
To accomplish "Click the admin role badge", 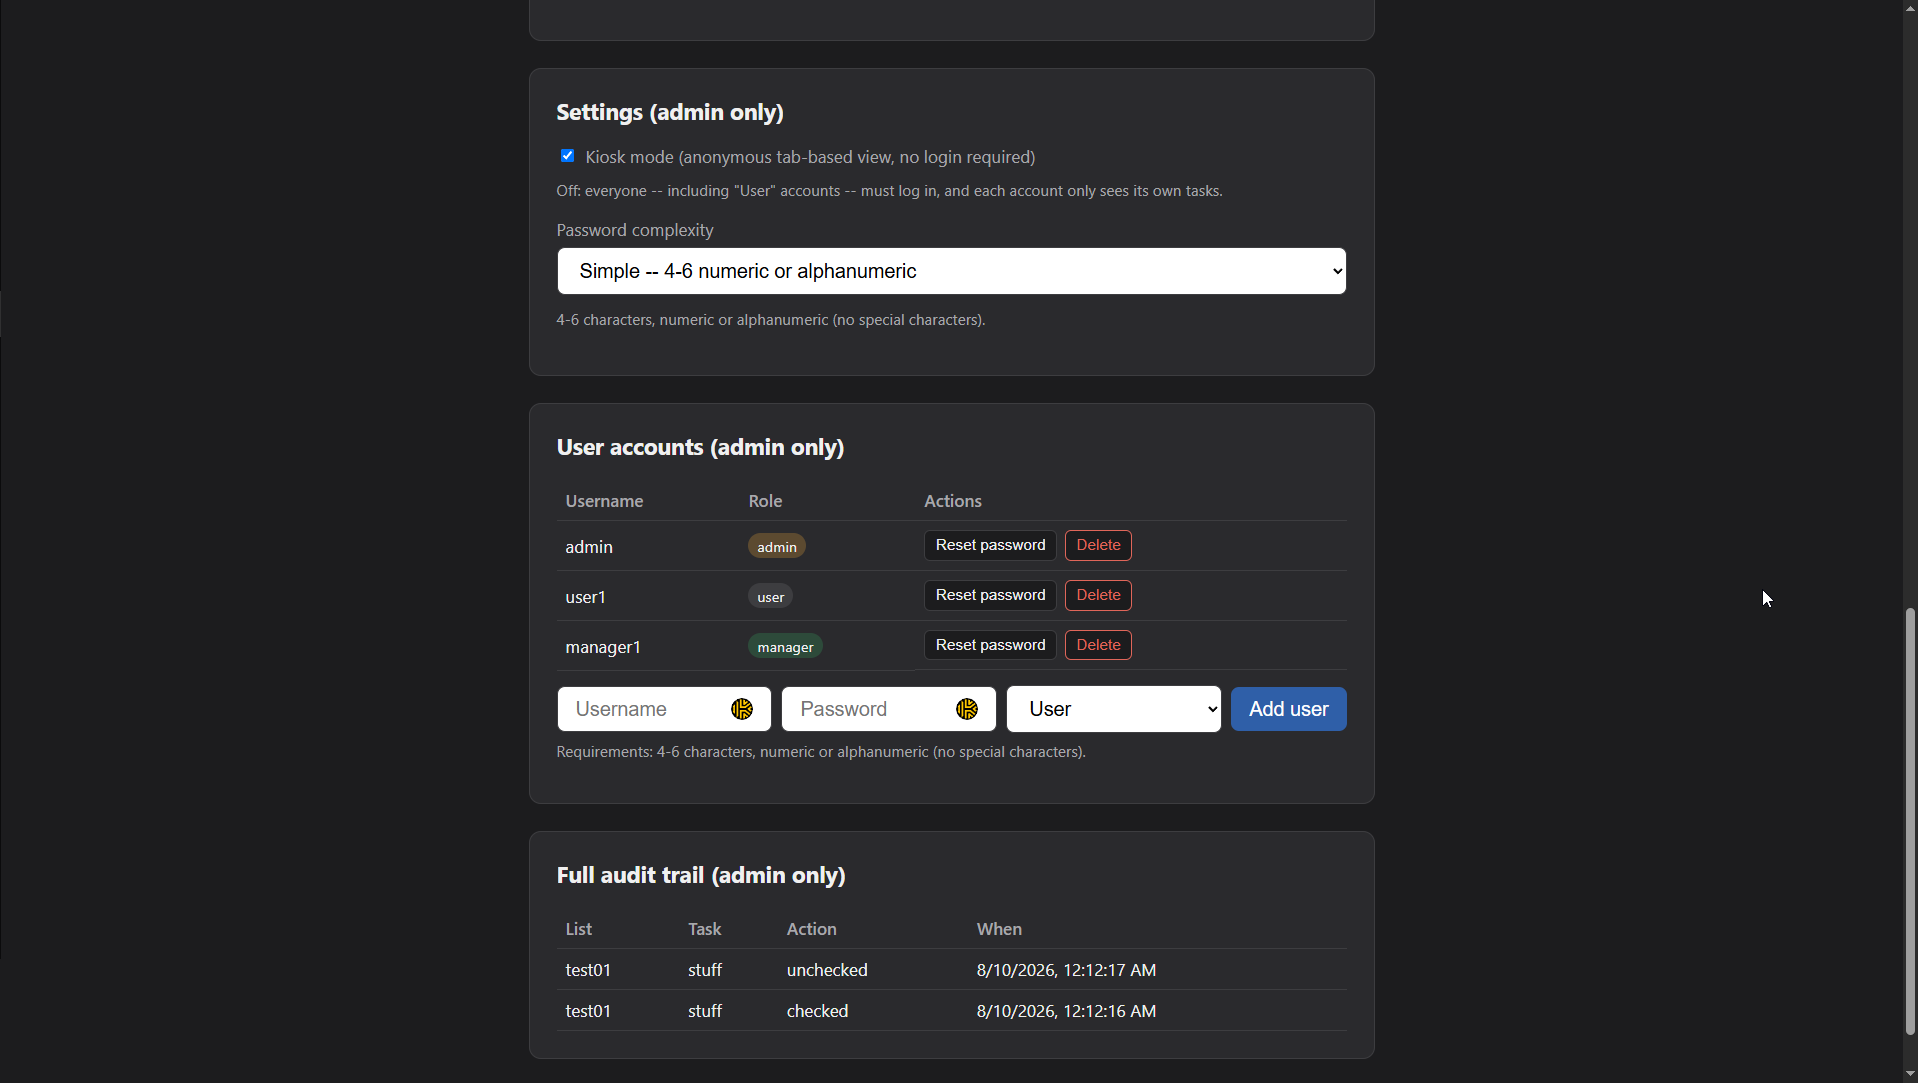I will [x=776, y=547].
